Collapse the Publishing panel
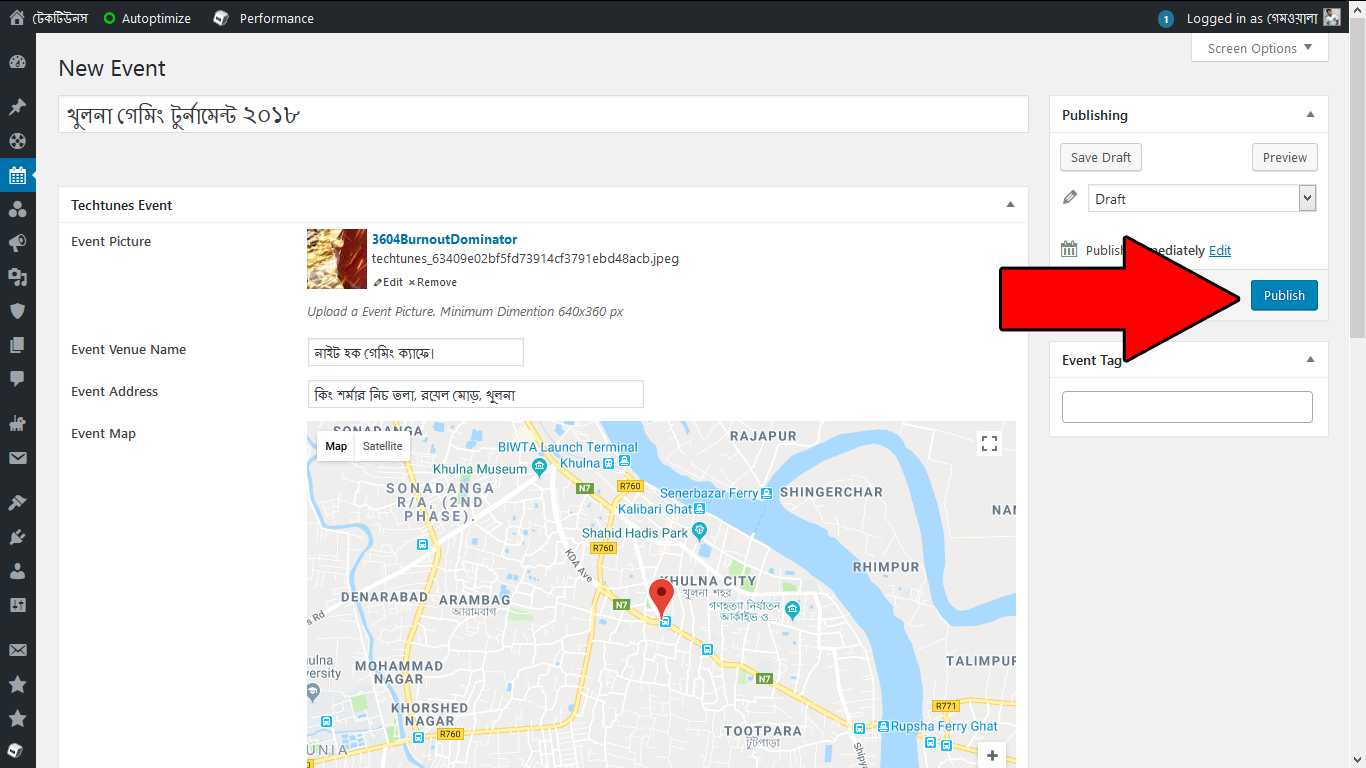 coord(1310,115)
